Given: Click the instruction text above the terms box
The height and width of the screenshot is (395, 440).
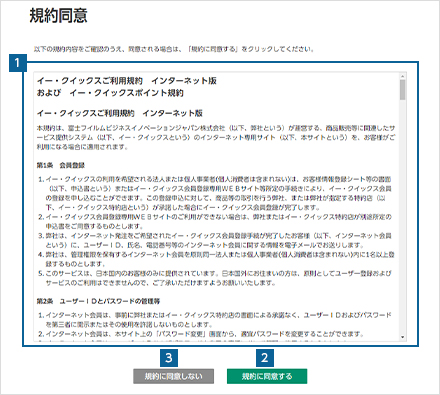Looking at the screenshot, I should [174, 49].
